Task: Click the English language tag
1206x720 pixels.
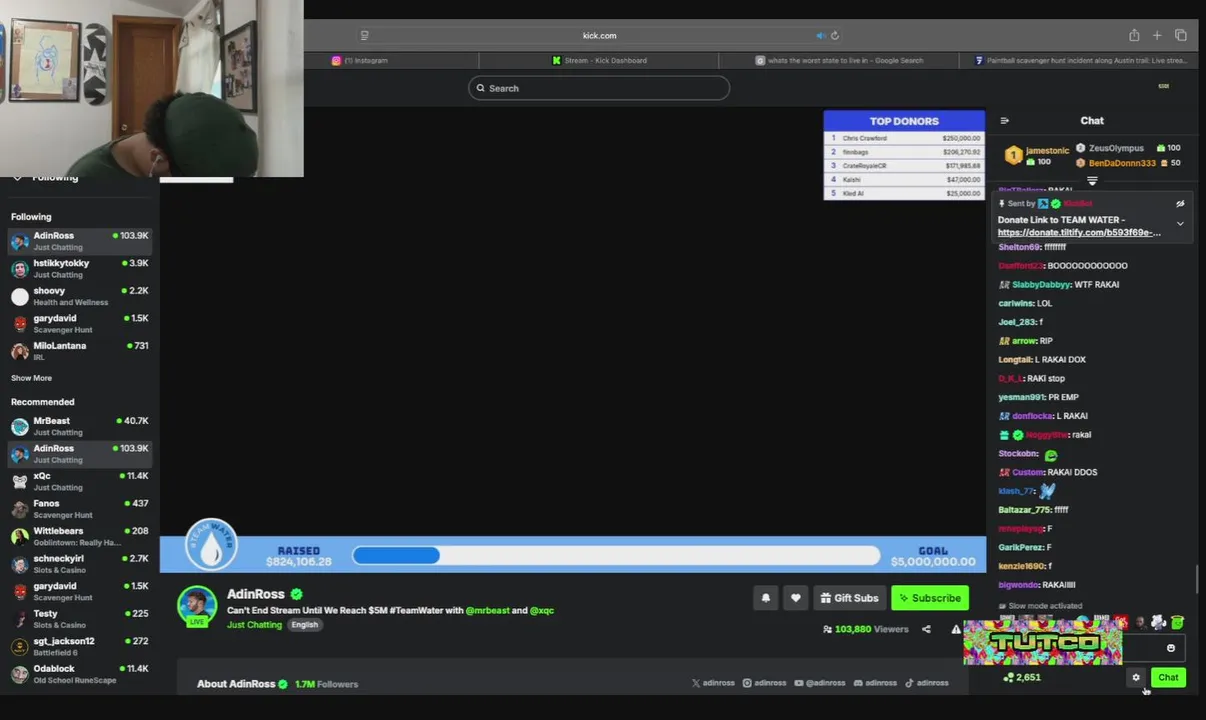Action: [304, 625]
